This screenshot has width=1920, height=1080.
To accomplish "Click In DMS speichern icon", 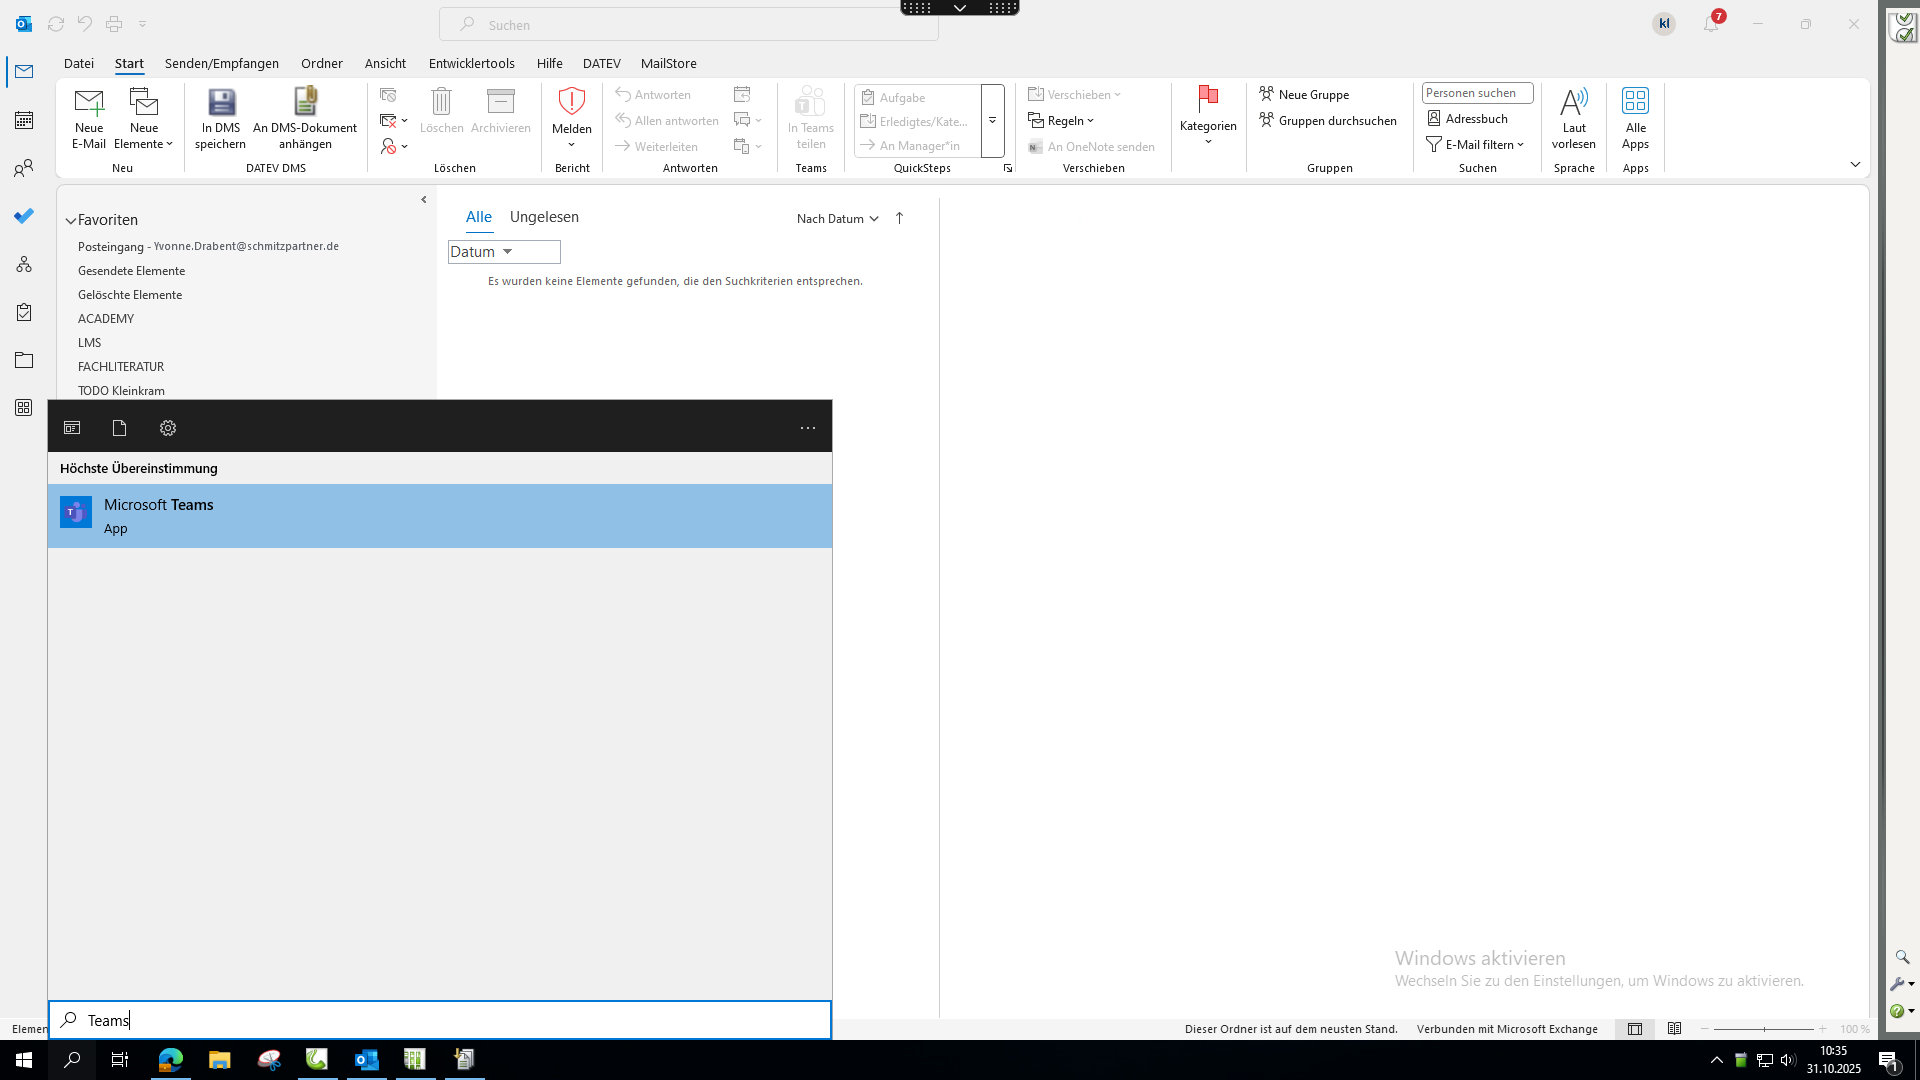I will coord(220,103).
